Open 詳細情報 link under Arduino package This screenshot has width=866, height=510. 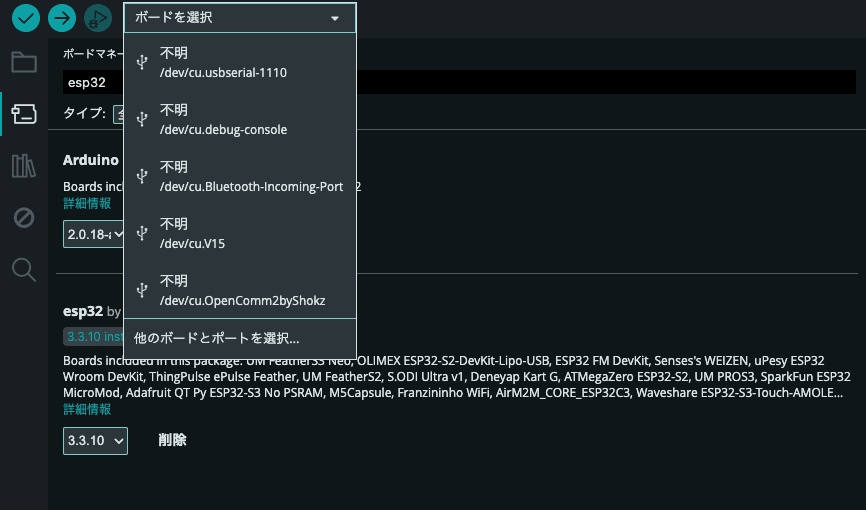pos(87,203)
